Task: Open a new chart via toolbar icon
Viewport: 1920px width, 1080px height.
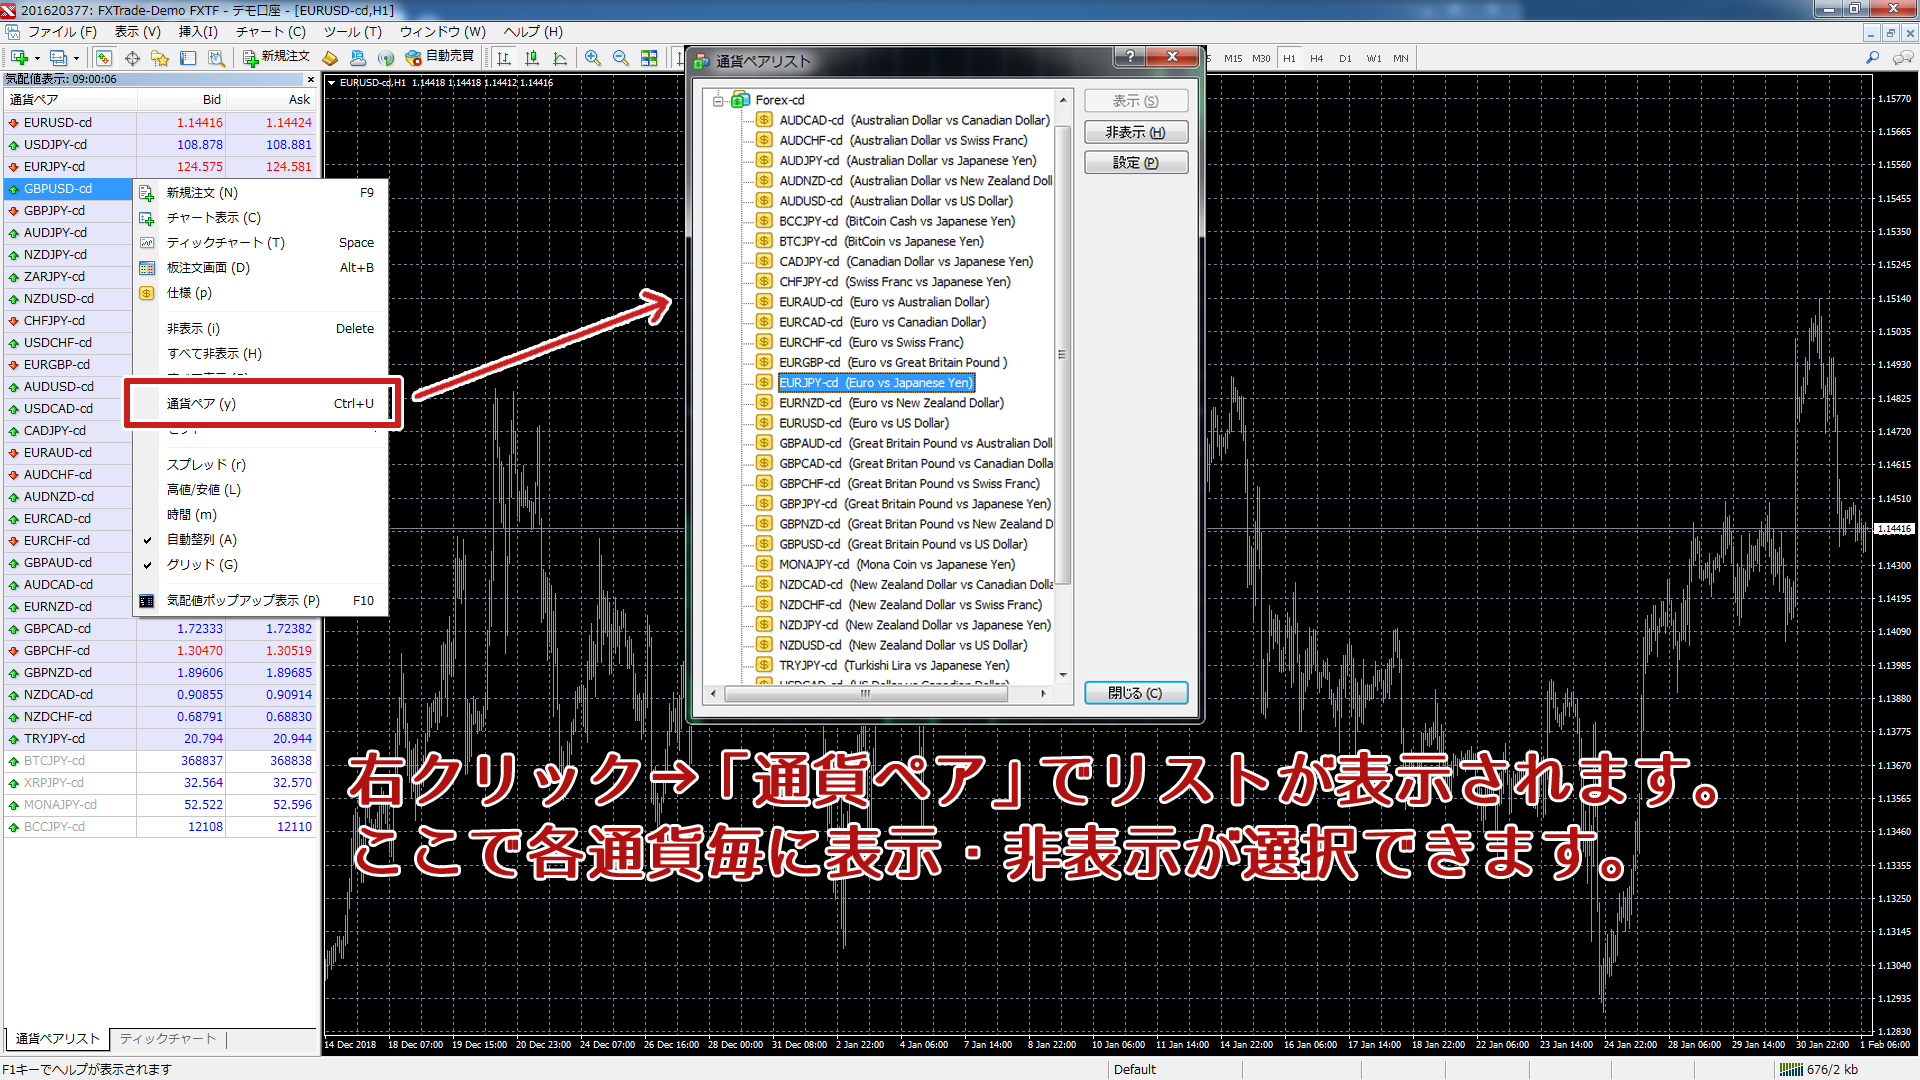Action: click(x=21, y=57)
